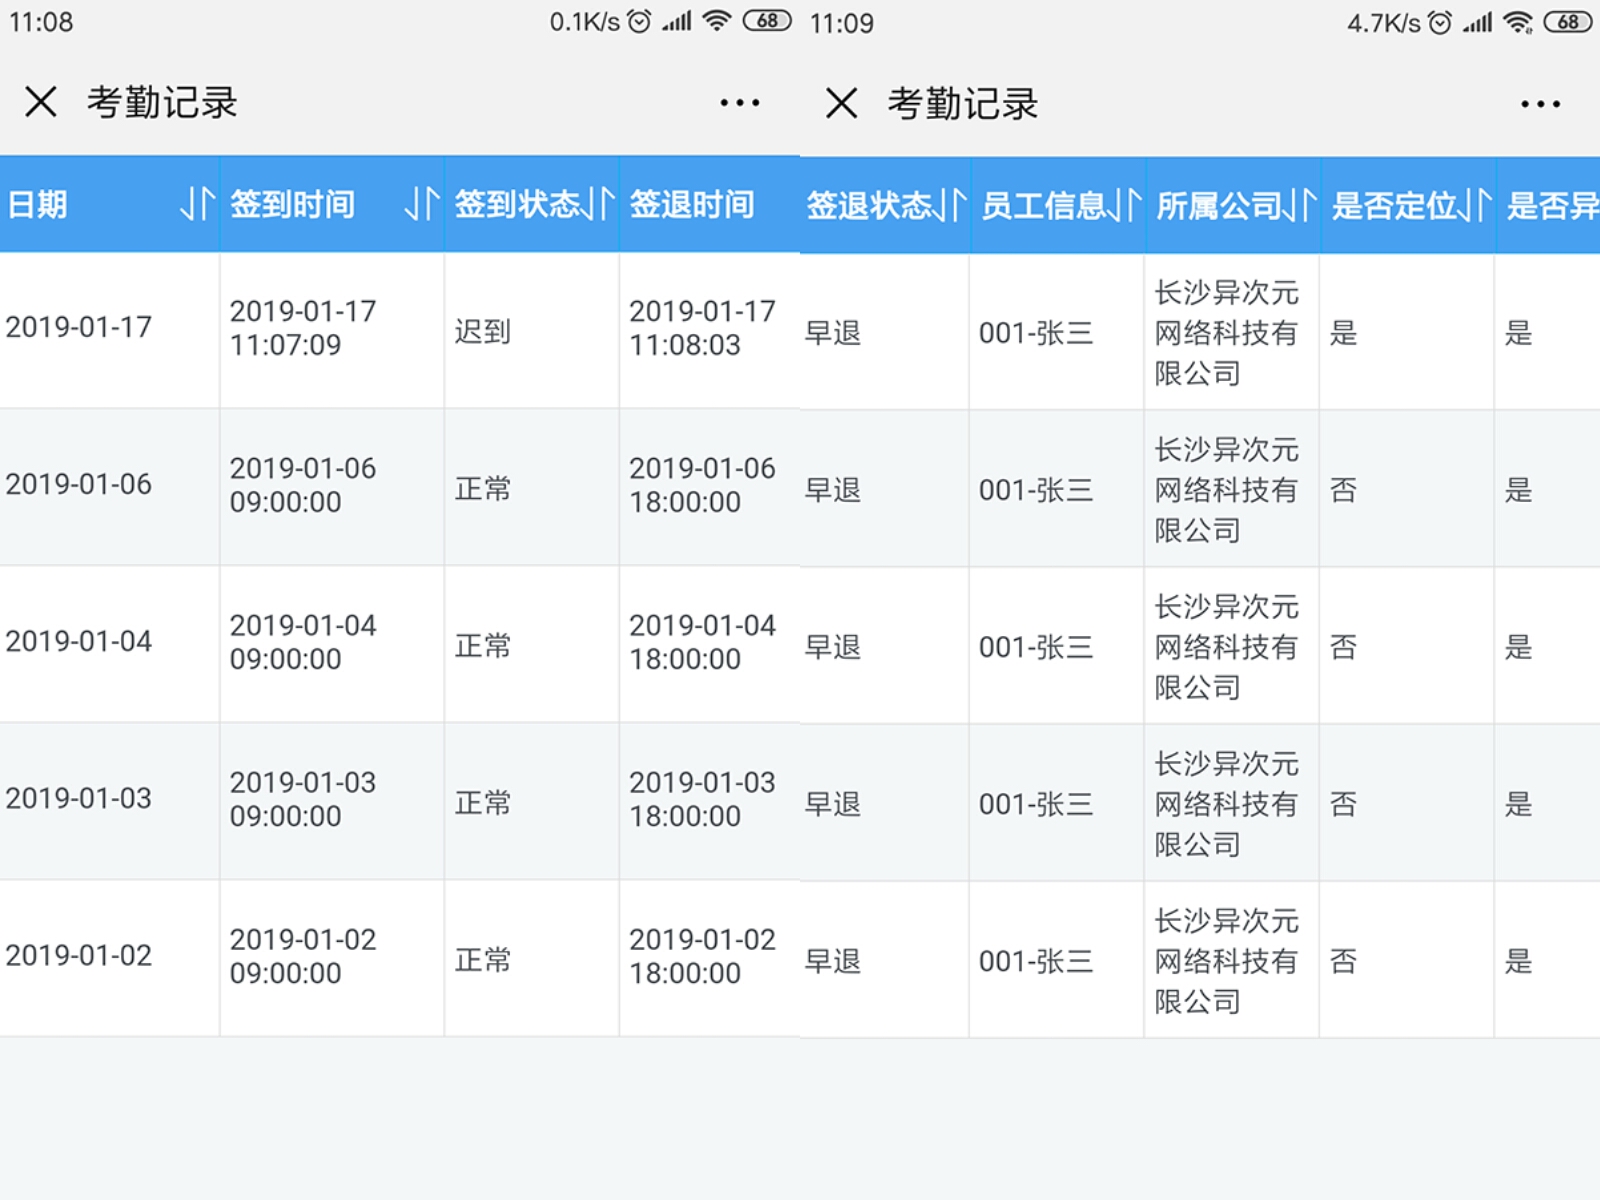Viewport: 1600px width, 1200px height.
Task: Select sign-in time 2019-01-03 09:00:00
Action: coord(303,799)
